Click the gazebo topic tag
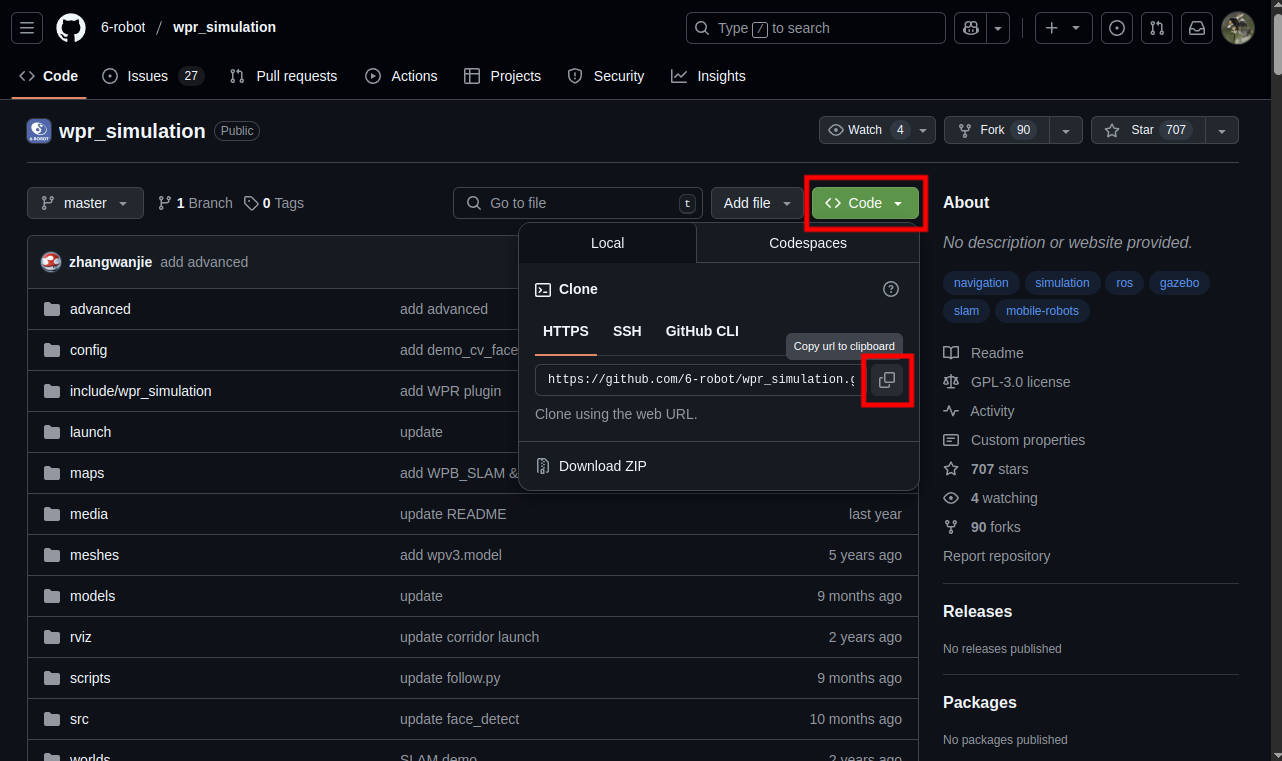 [x=1179, y=283]
